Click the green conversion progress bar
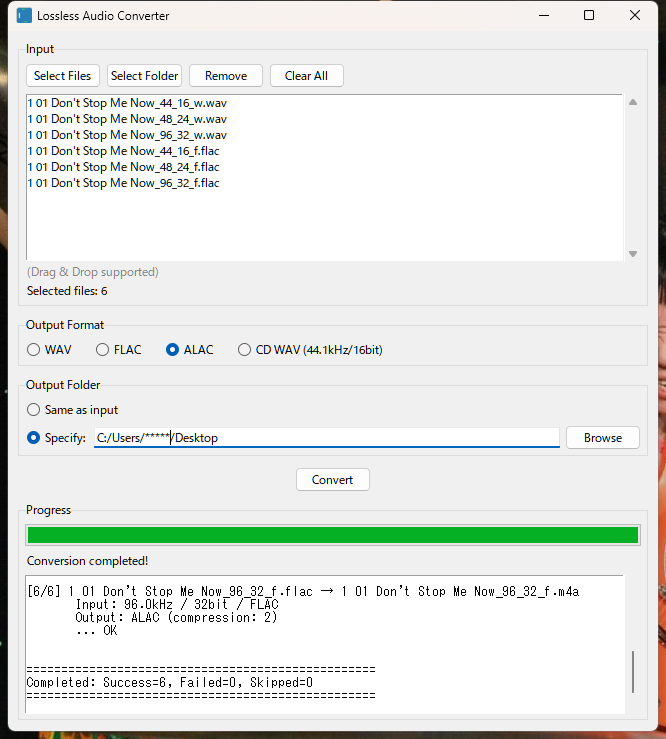Viewport: 666px width, 739px height. coord(333,535)
